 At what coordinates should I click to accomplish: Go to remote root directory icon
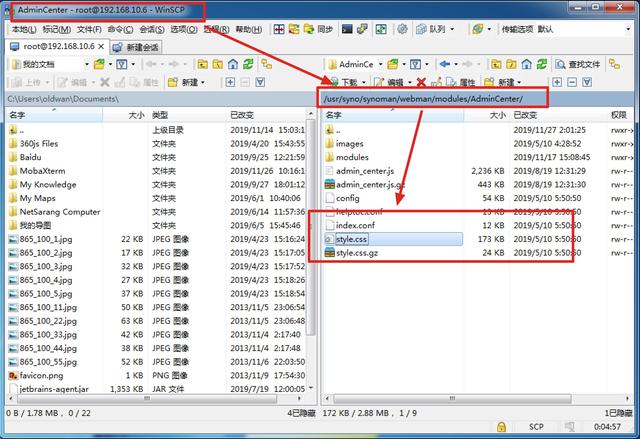tap(511, 64)
